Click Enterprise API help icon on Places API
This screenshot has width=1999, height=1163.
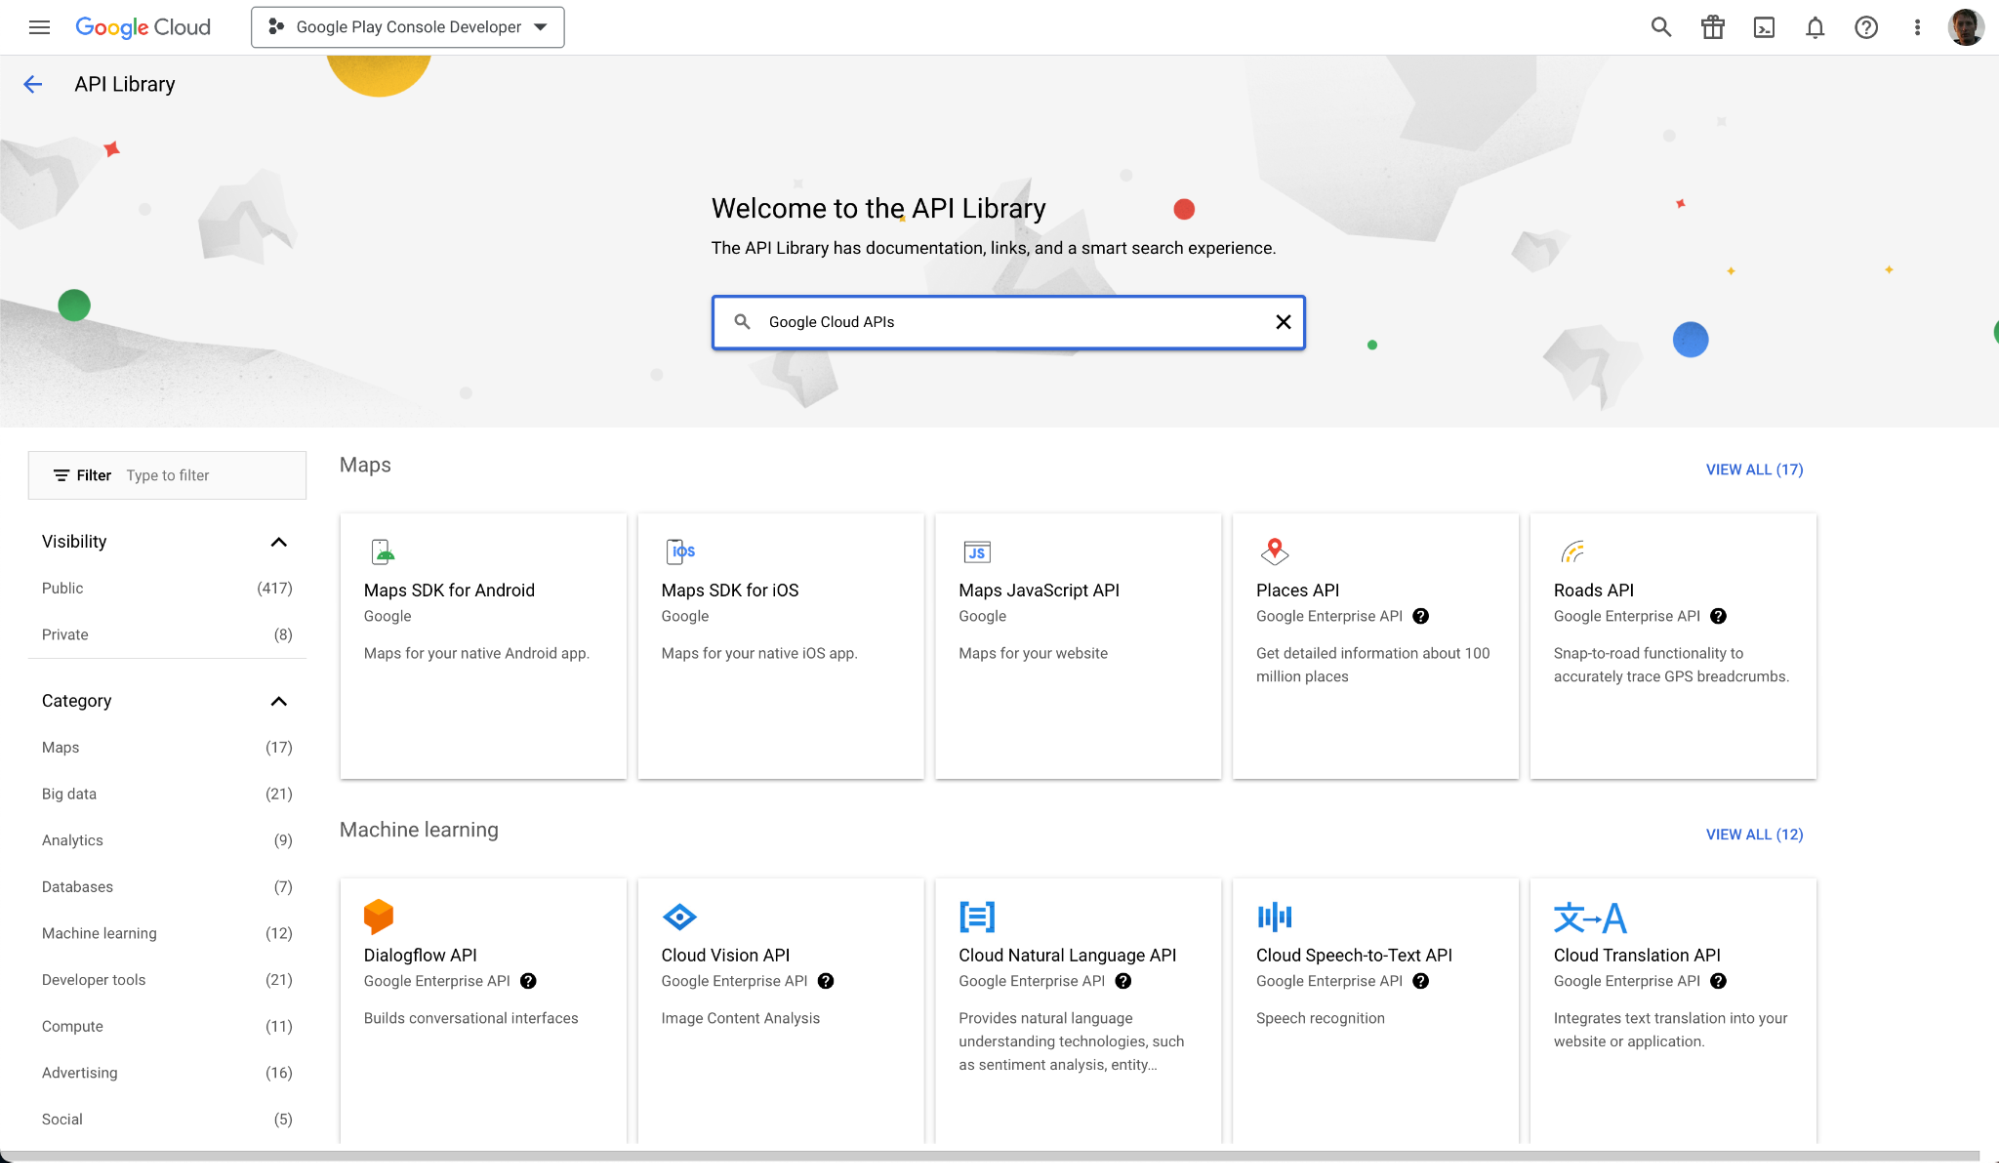point(1420,616)
